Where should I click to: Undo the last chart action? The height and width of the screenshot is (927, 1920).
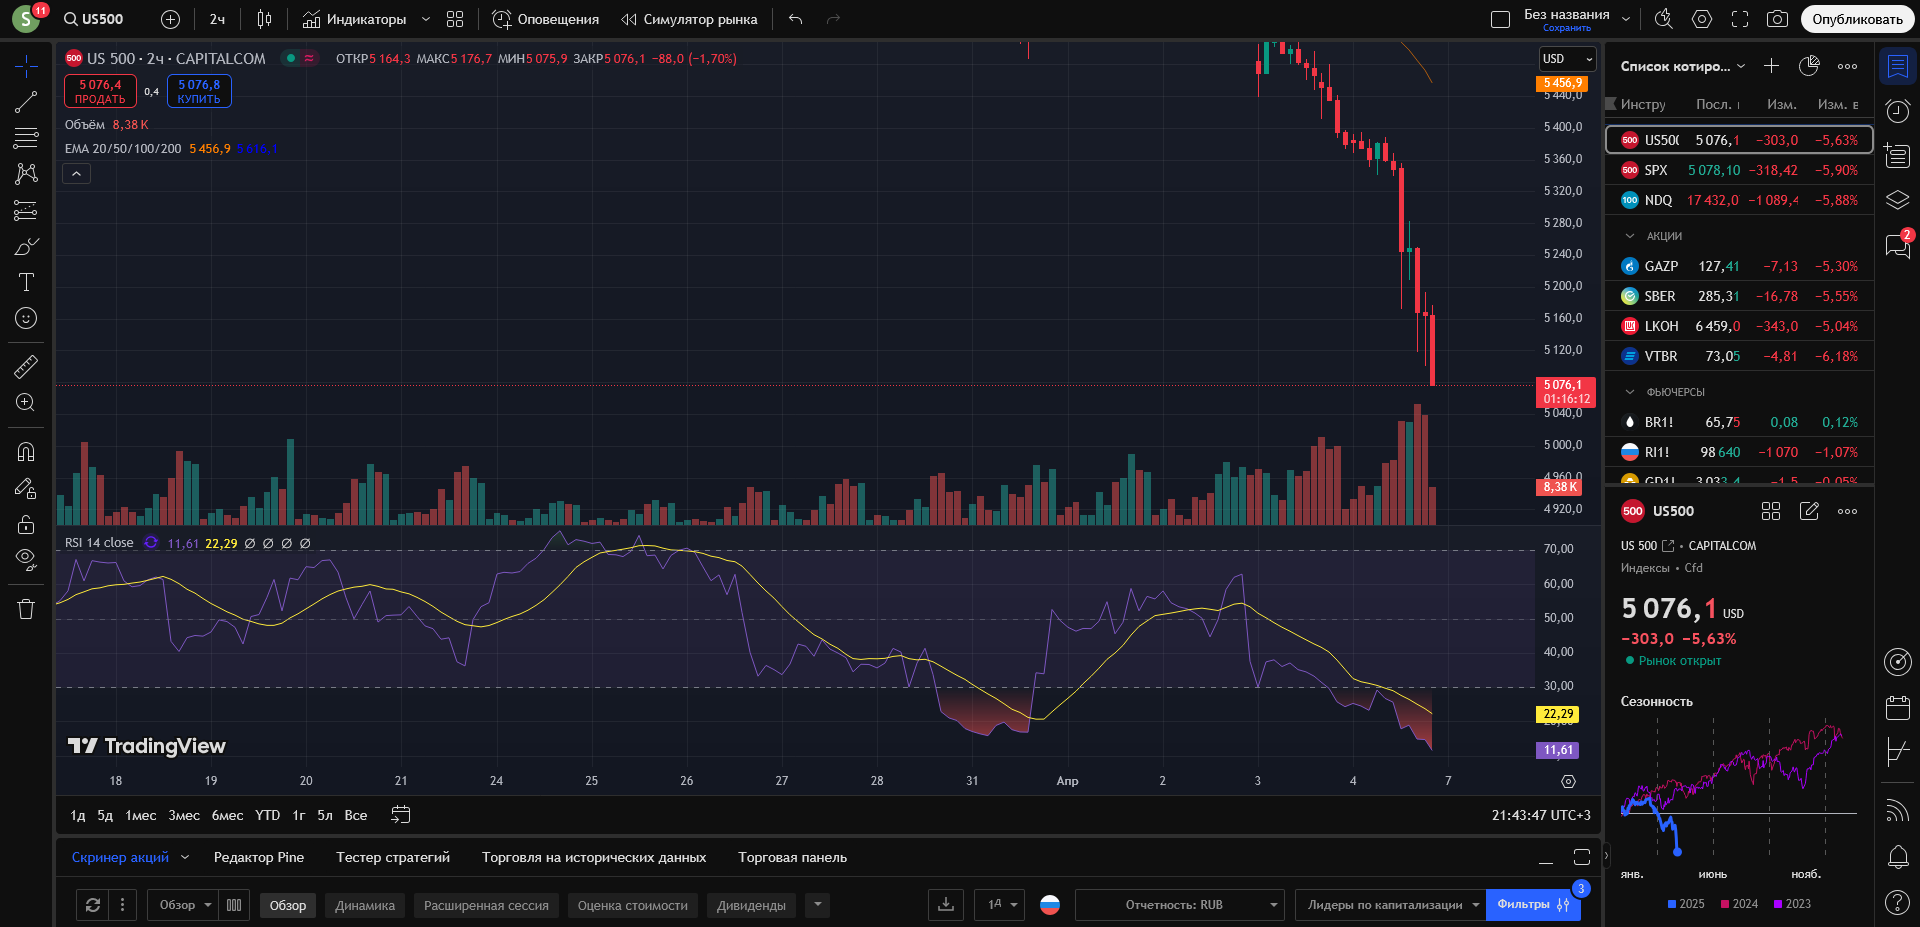(x=796, y=19)
